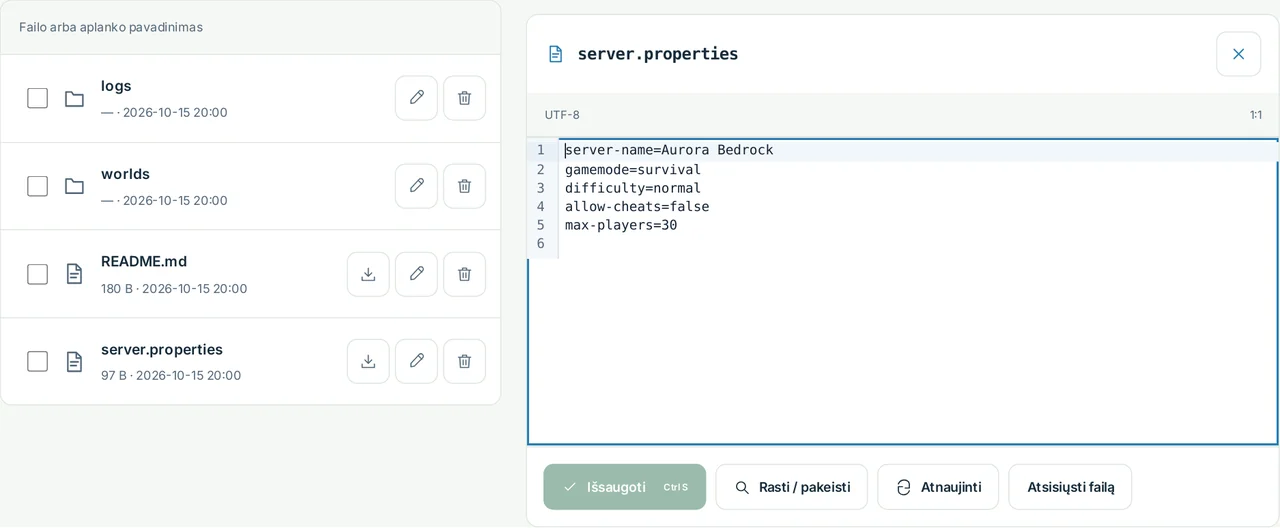Screen dimensions: 1280x528
Task: Click the max-players=30 line
Action: (621, 225)
